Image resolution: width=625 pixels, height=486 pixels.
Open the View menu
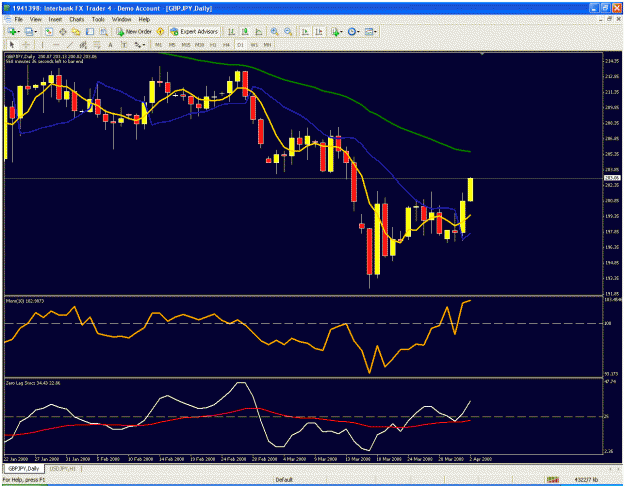click(x=35, y=19)
